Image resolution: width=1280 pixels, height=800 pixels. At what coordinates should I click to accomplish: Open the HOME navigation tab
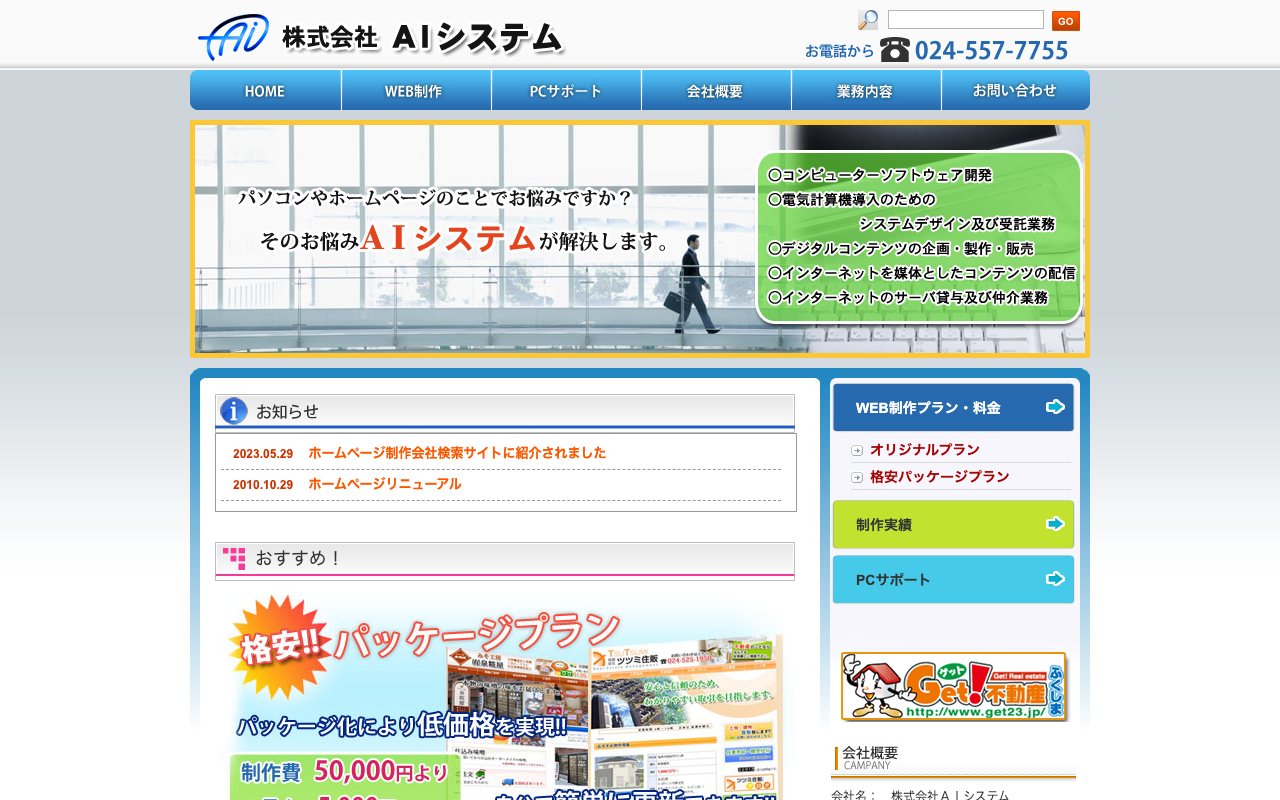(265, 90)
